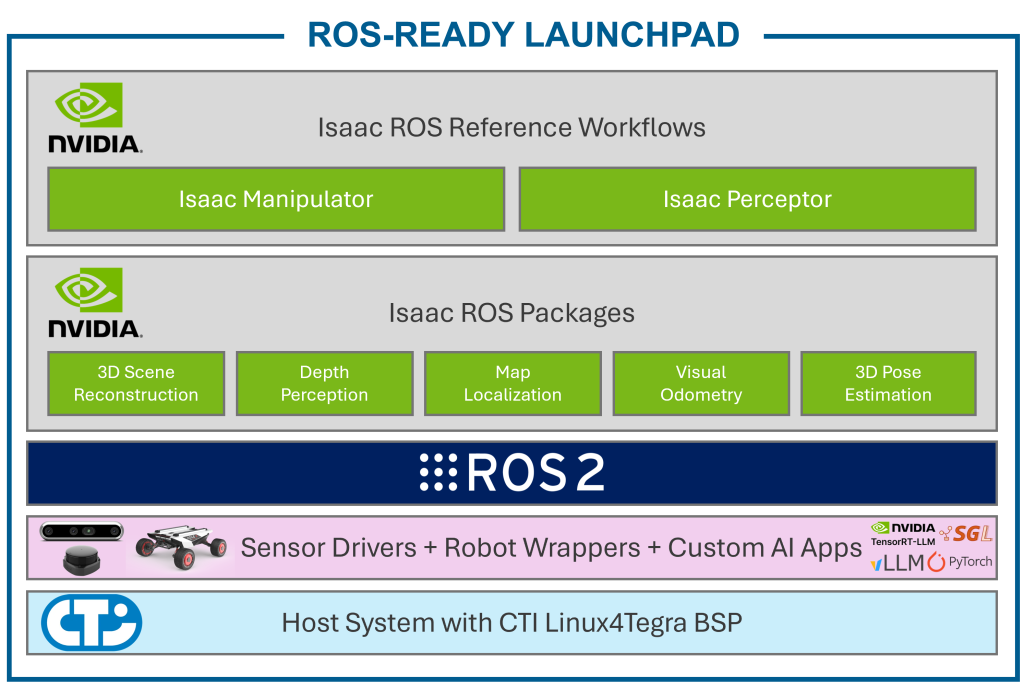
Task: Select the 3D Pose Estimation block
Action: point(889,383)
